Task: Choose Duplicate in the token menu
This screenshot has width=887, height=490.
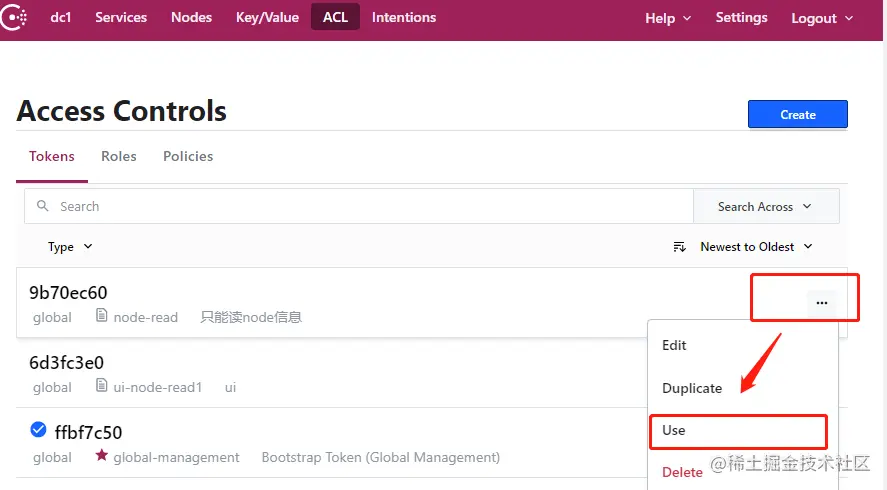Action: [x=692, y=388]
